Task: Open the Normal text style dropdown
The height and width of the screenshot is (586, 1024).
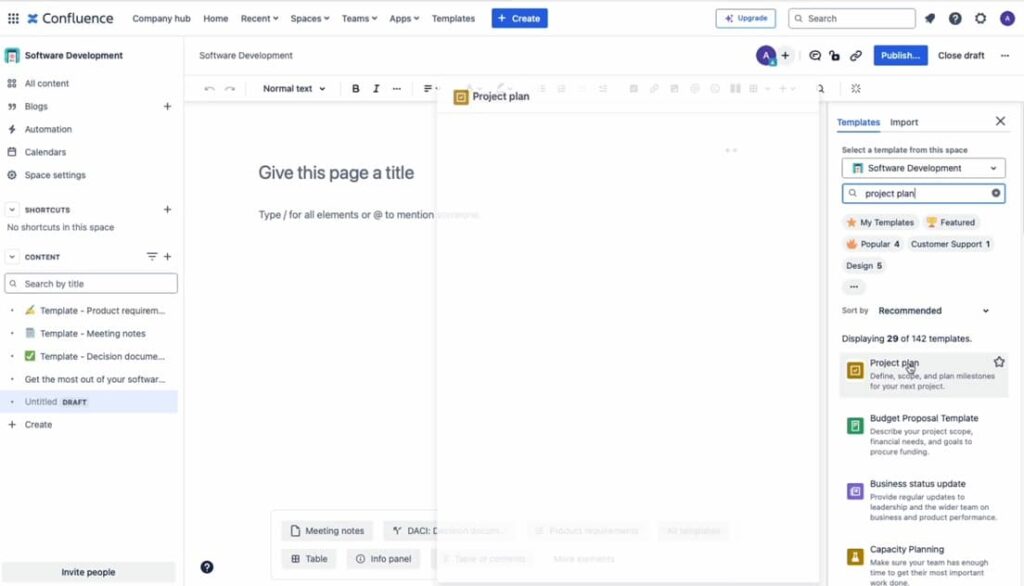Action: [x=294, y=89]
